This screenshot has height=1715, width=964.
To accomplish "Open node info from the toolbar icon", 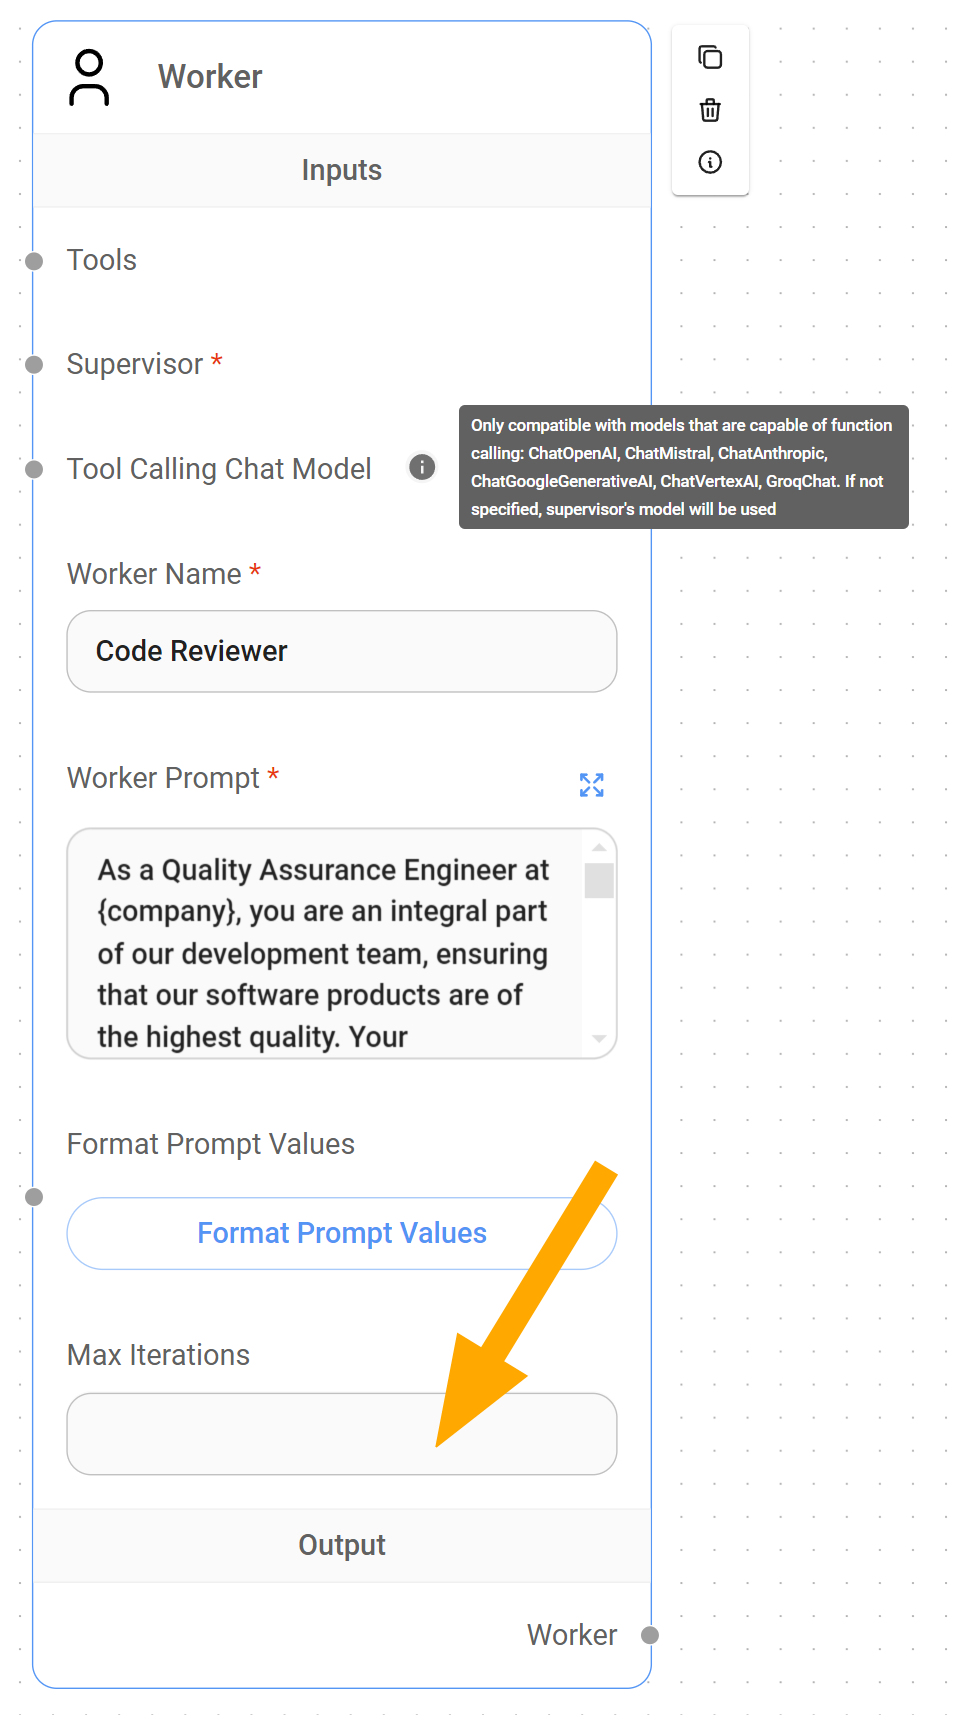I will pos(710,162).
